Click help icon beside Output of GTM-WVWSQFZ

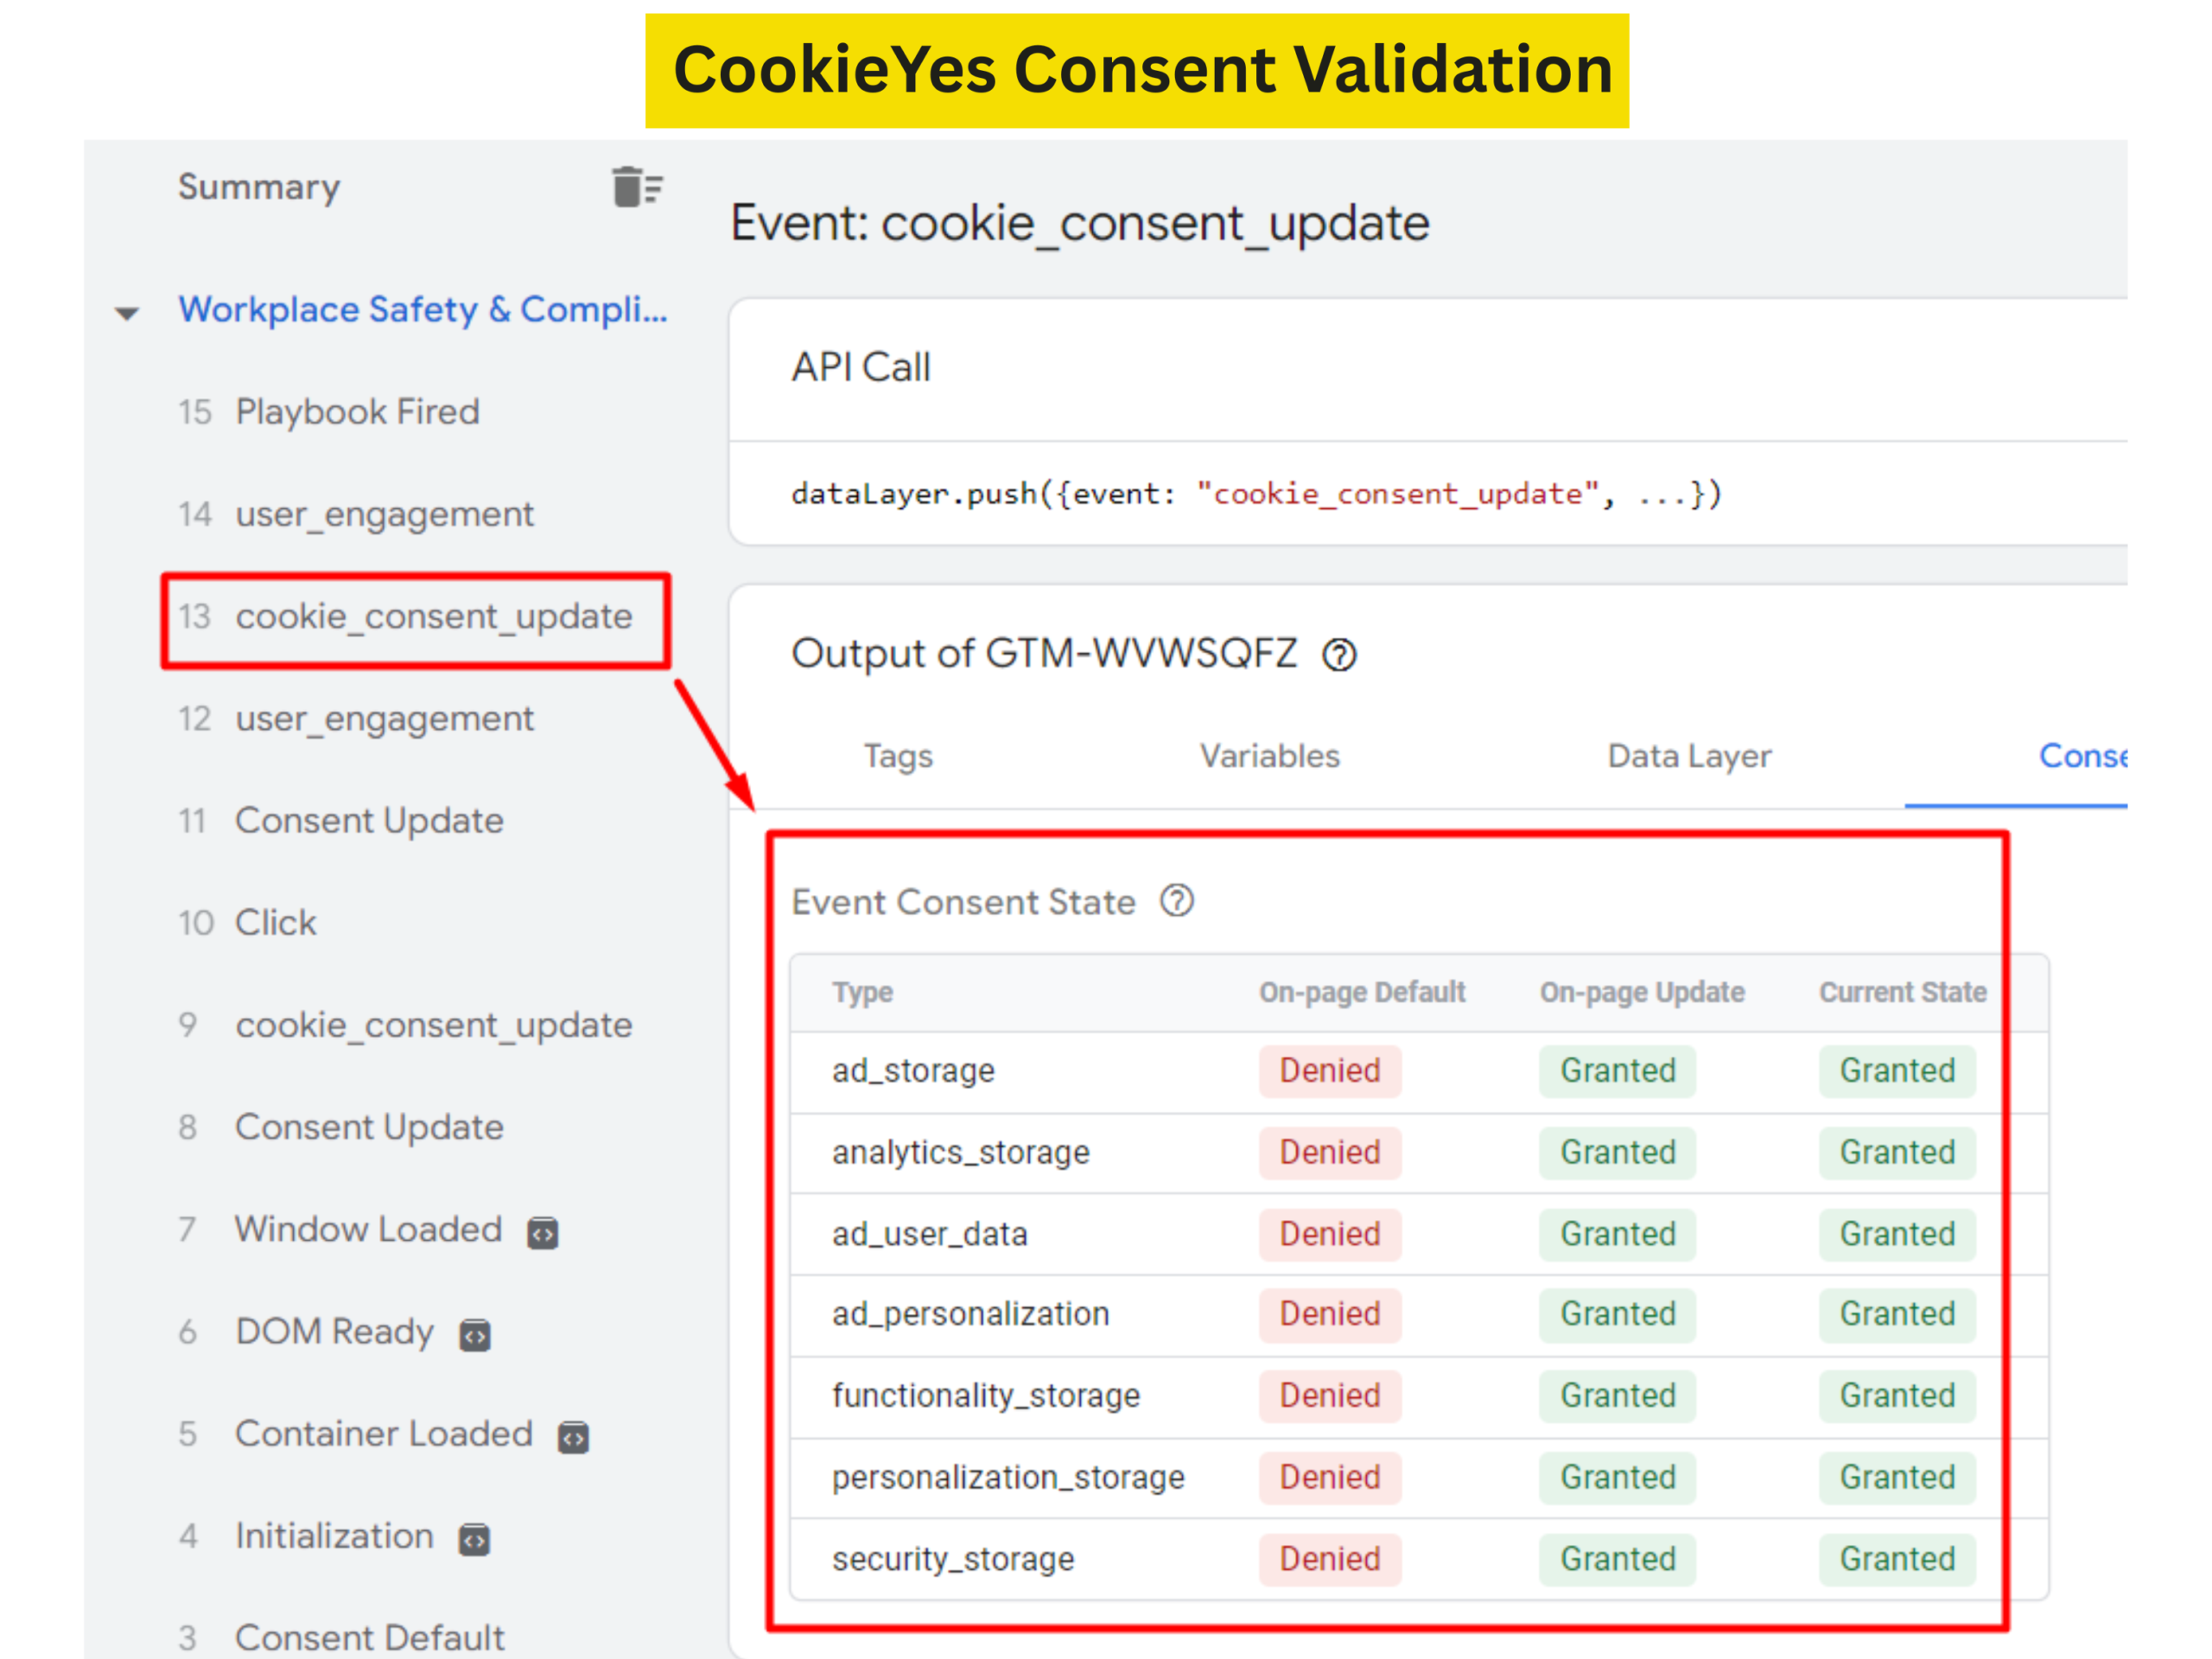click(1339, 656)
